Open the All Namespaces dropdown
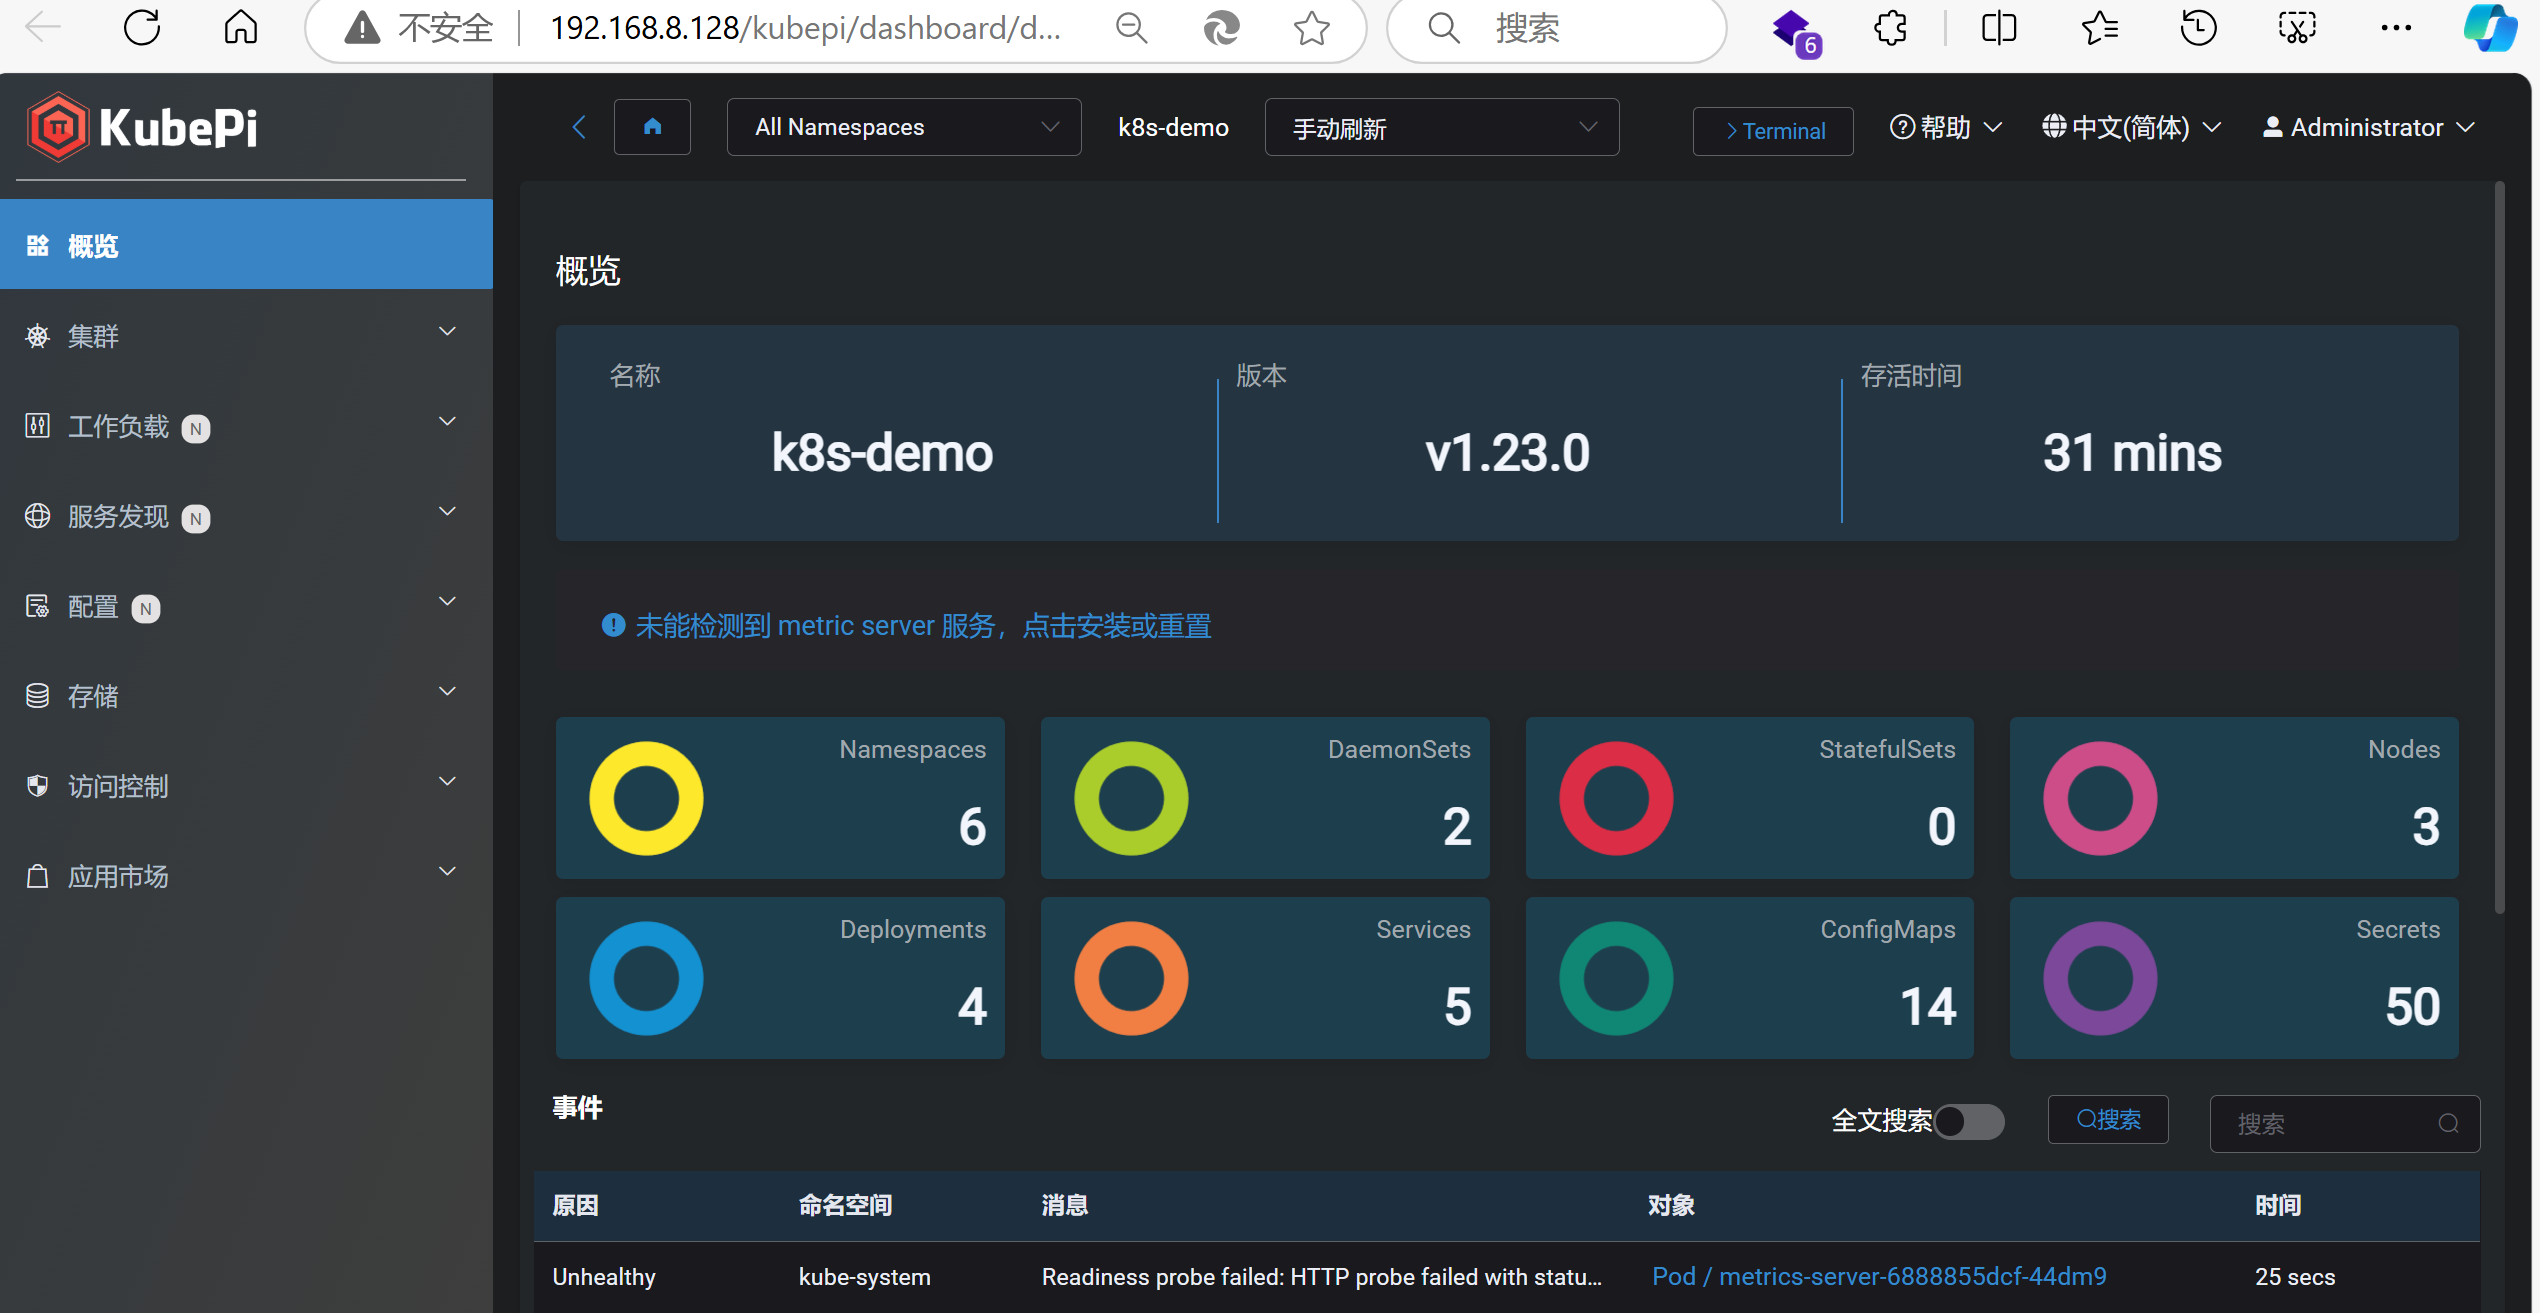The height and width of the screenshot is (1313, 2540). [x=903, y=127]
